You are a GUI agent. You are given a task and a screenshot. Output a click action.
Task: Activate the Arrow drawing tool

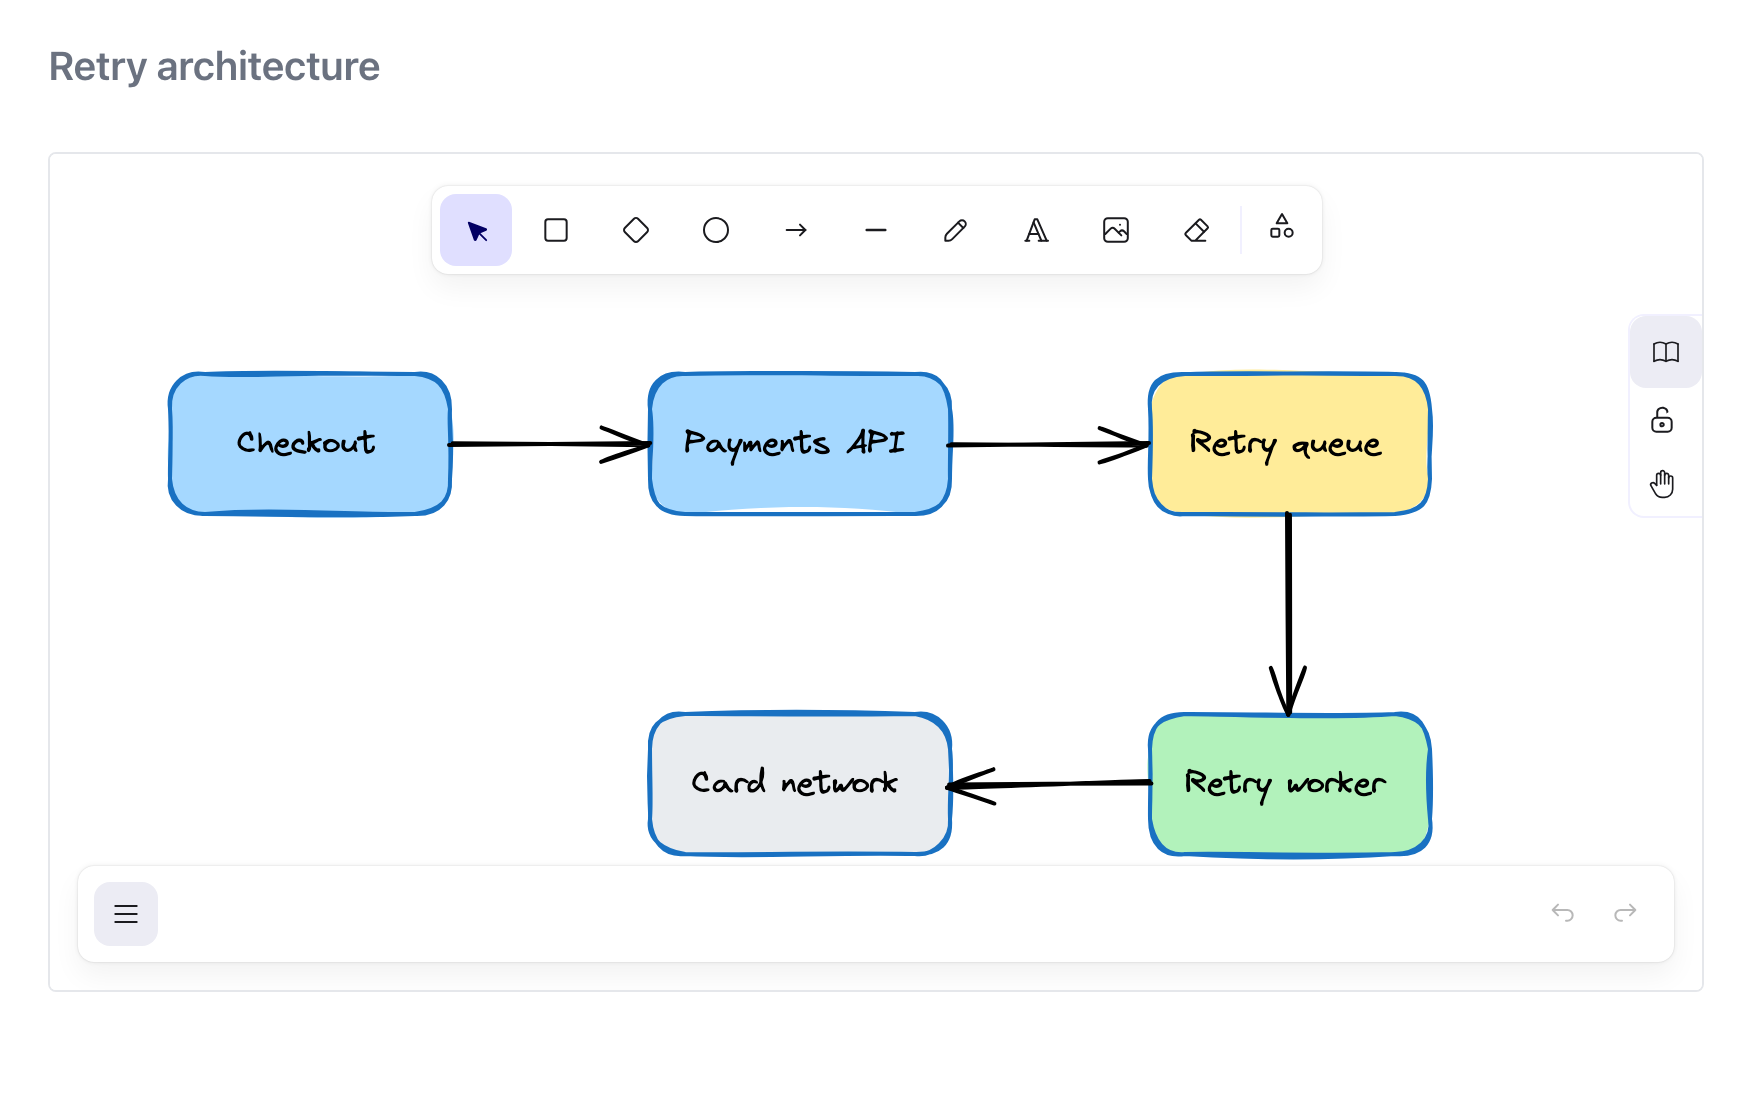click(x=796, y=230)
